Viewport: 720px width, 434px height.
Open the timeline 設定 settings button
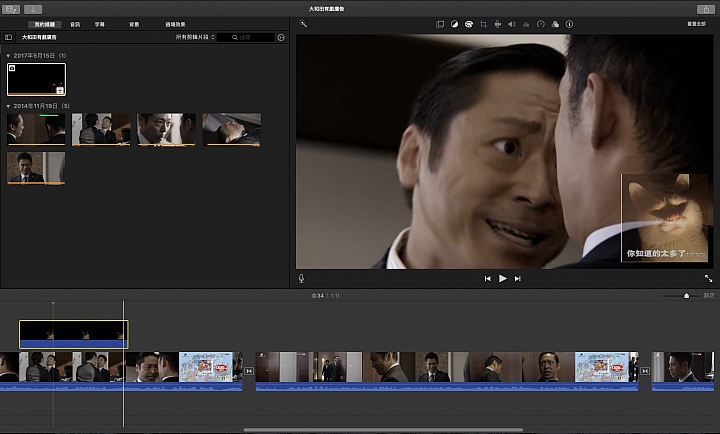tap(709, 295)
